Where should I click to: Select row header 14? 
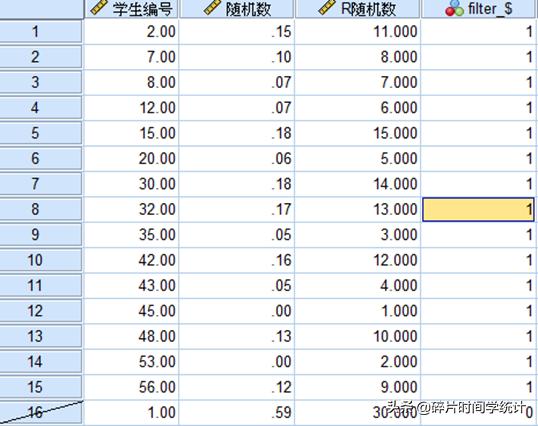41,362
